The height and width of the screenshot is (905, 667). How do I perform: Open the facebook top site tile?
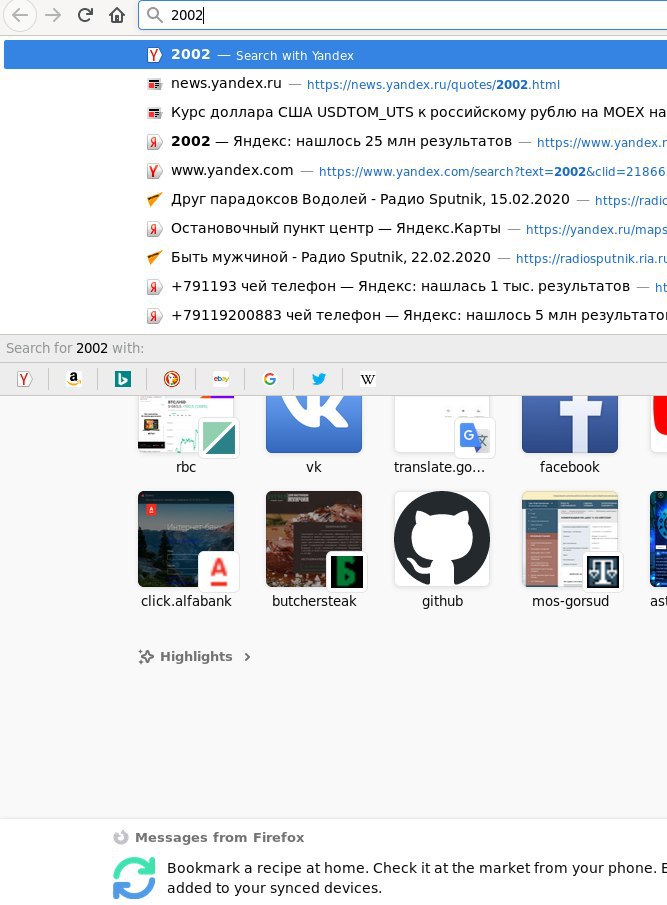click(570, 434)
